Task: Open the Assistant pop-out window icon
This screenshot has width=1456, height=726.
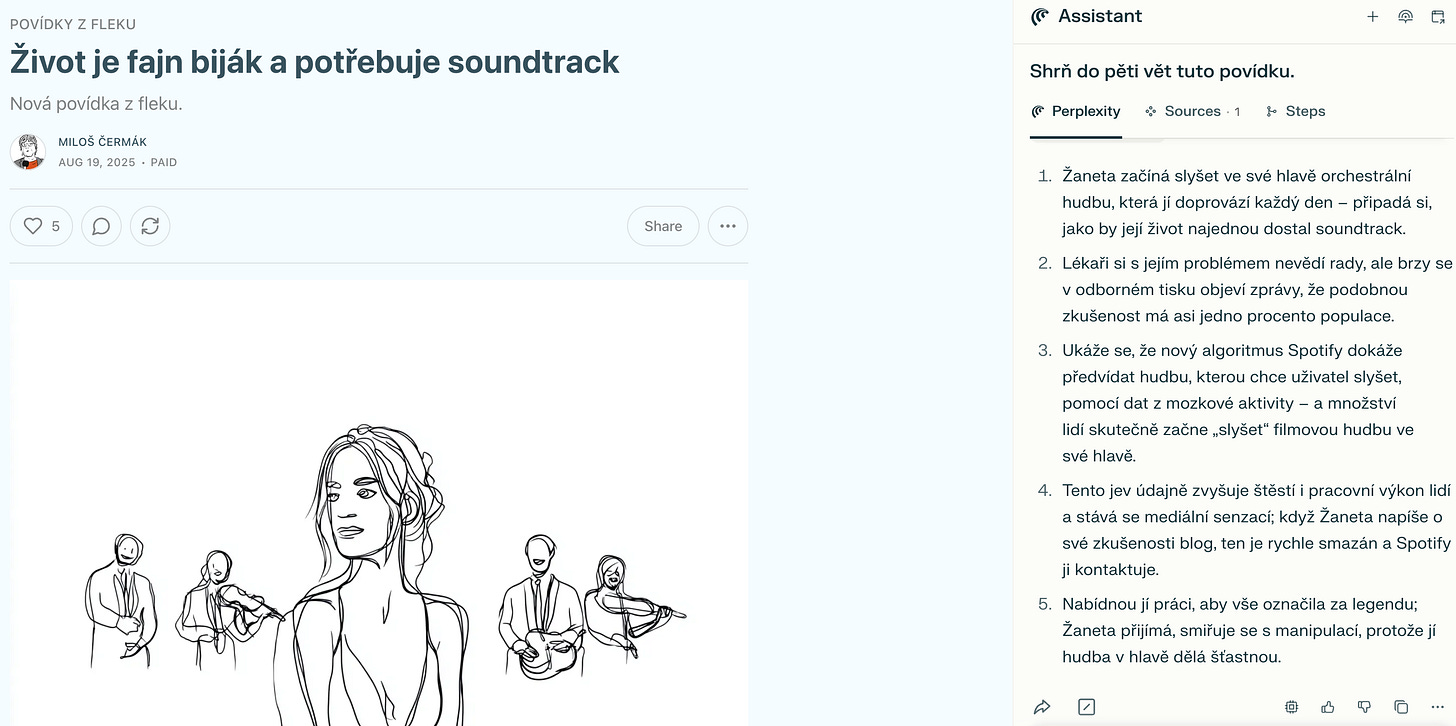Action: point(1439,17)
